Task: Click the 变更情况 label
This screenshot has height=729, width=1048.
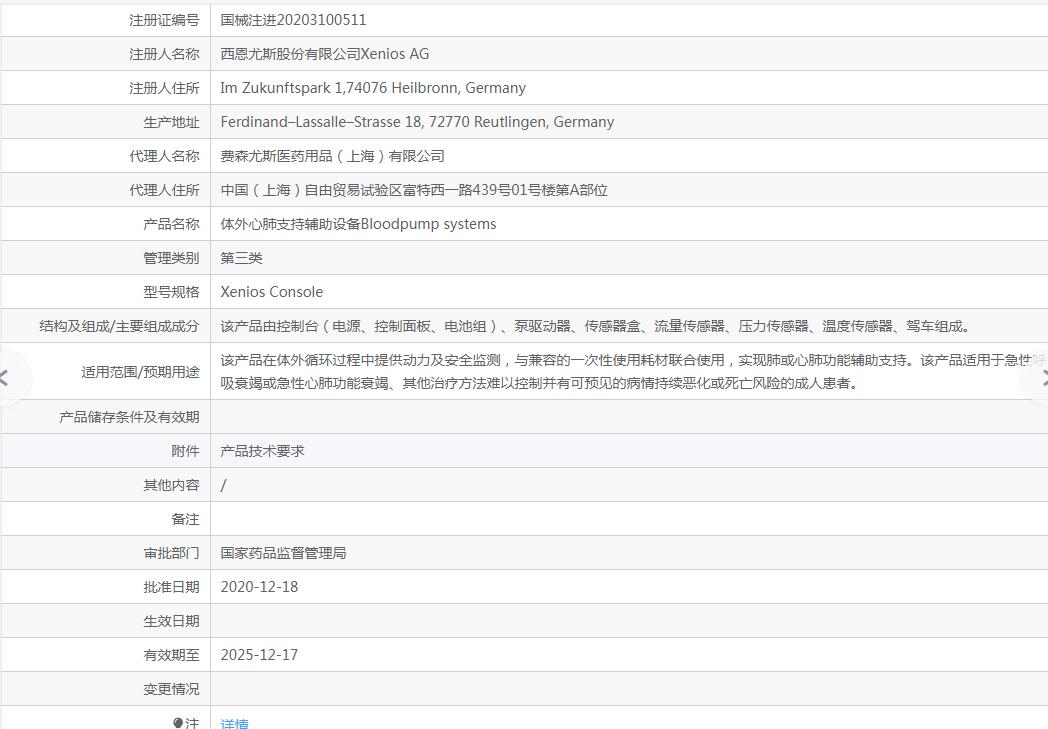Action: tap(171, 690)
